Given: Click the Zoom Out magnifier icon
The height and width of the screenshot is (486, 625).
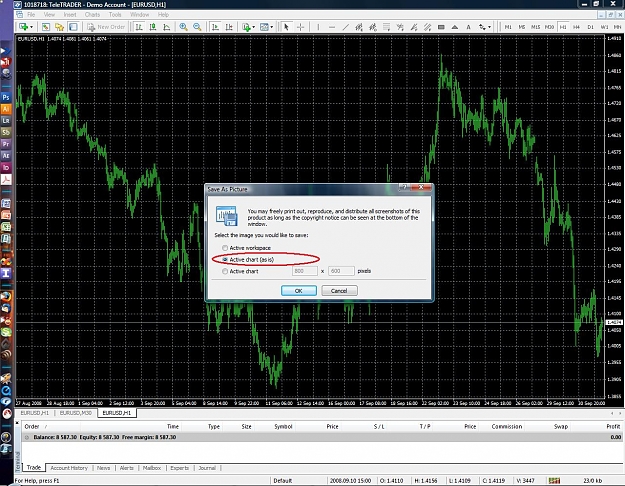Looking at the screenshot, I should tap(197, 27).
